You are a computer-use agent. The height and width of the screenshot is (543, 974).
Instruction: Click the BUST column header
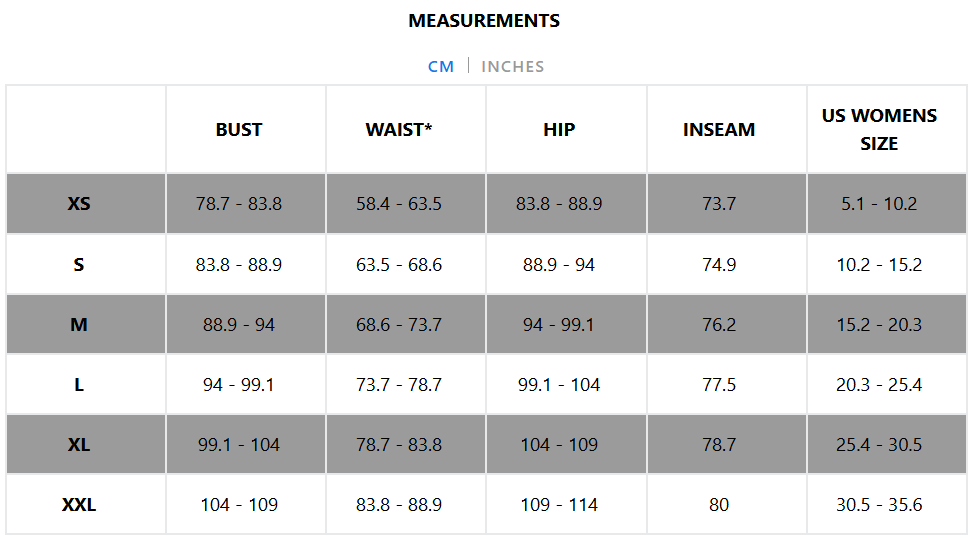[239, 129]
